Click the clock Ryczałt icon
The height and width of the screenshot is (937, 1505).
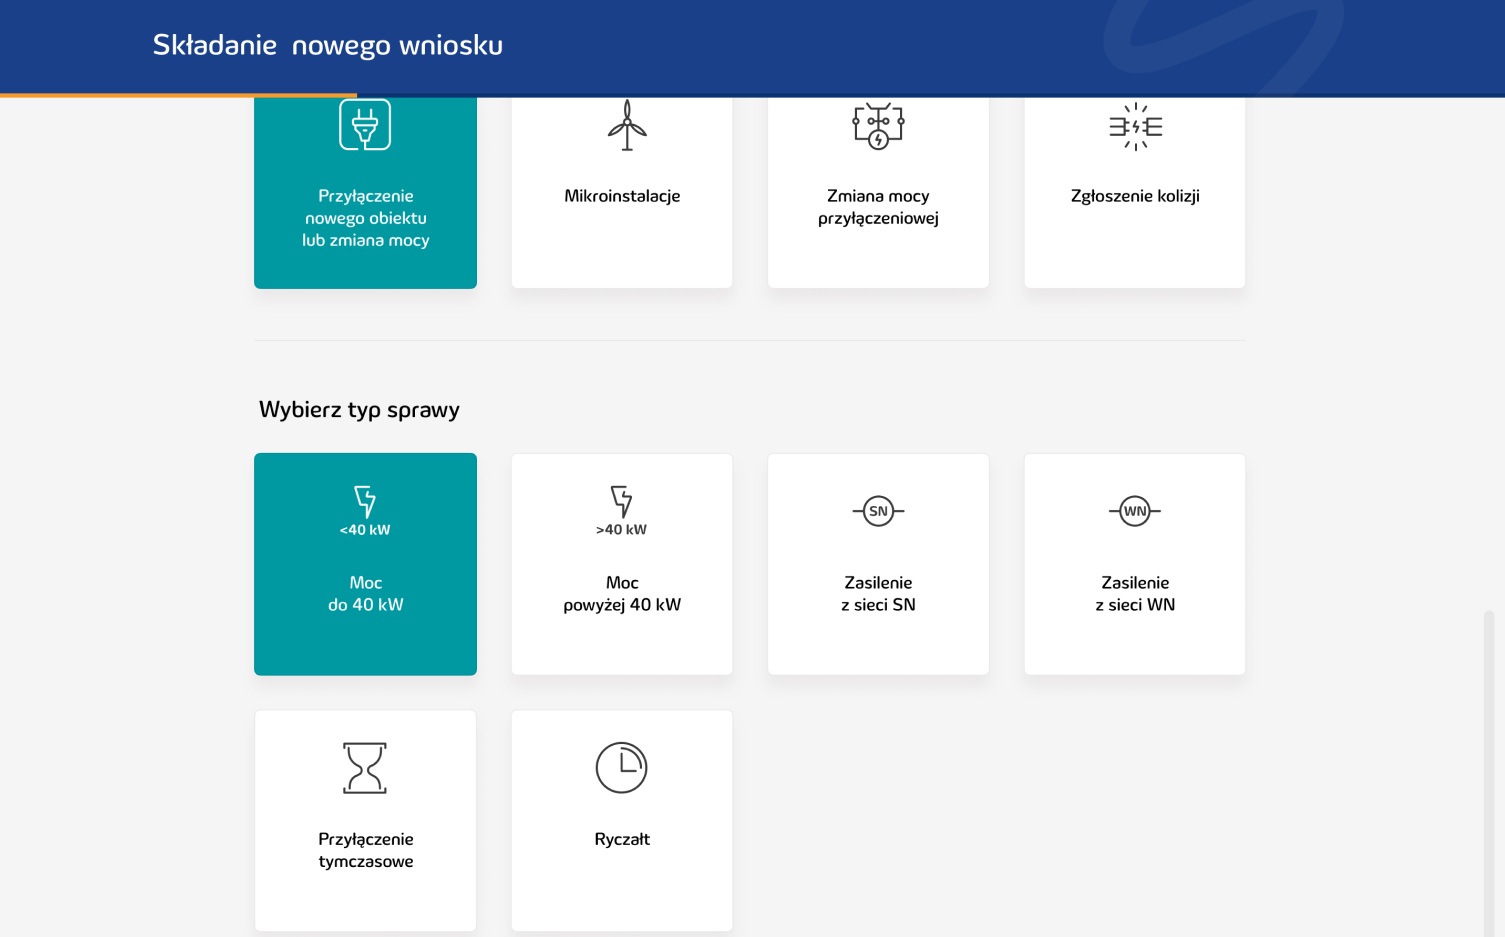[x=622, y=768]
